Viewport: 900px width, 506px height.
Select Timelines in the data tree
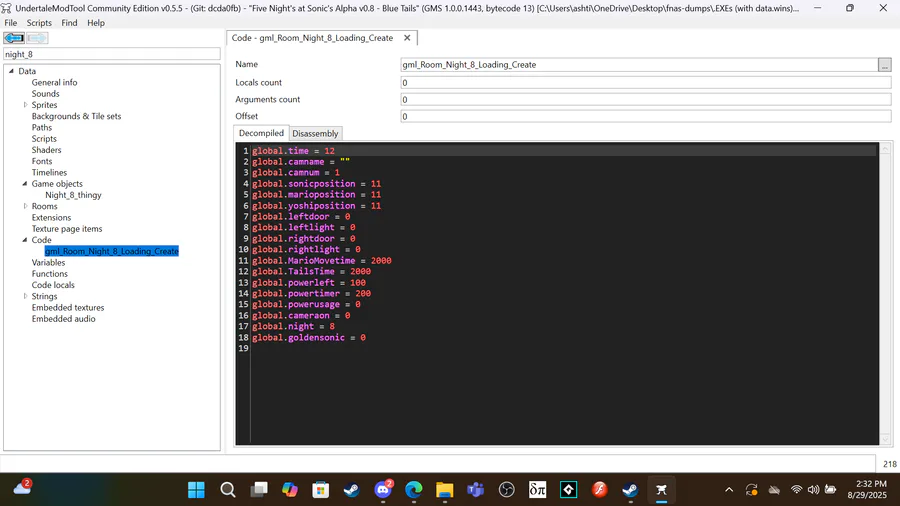49,172
